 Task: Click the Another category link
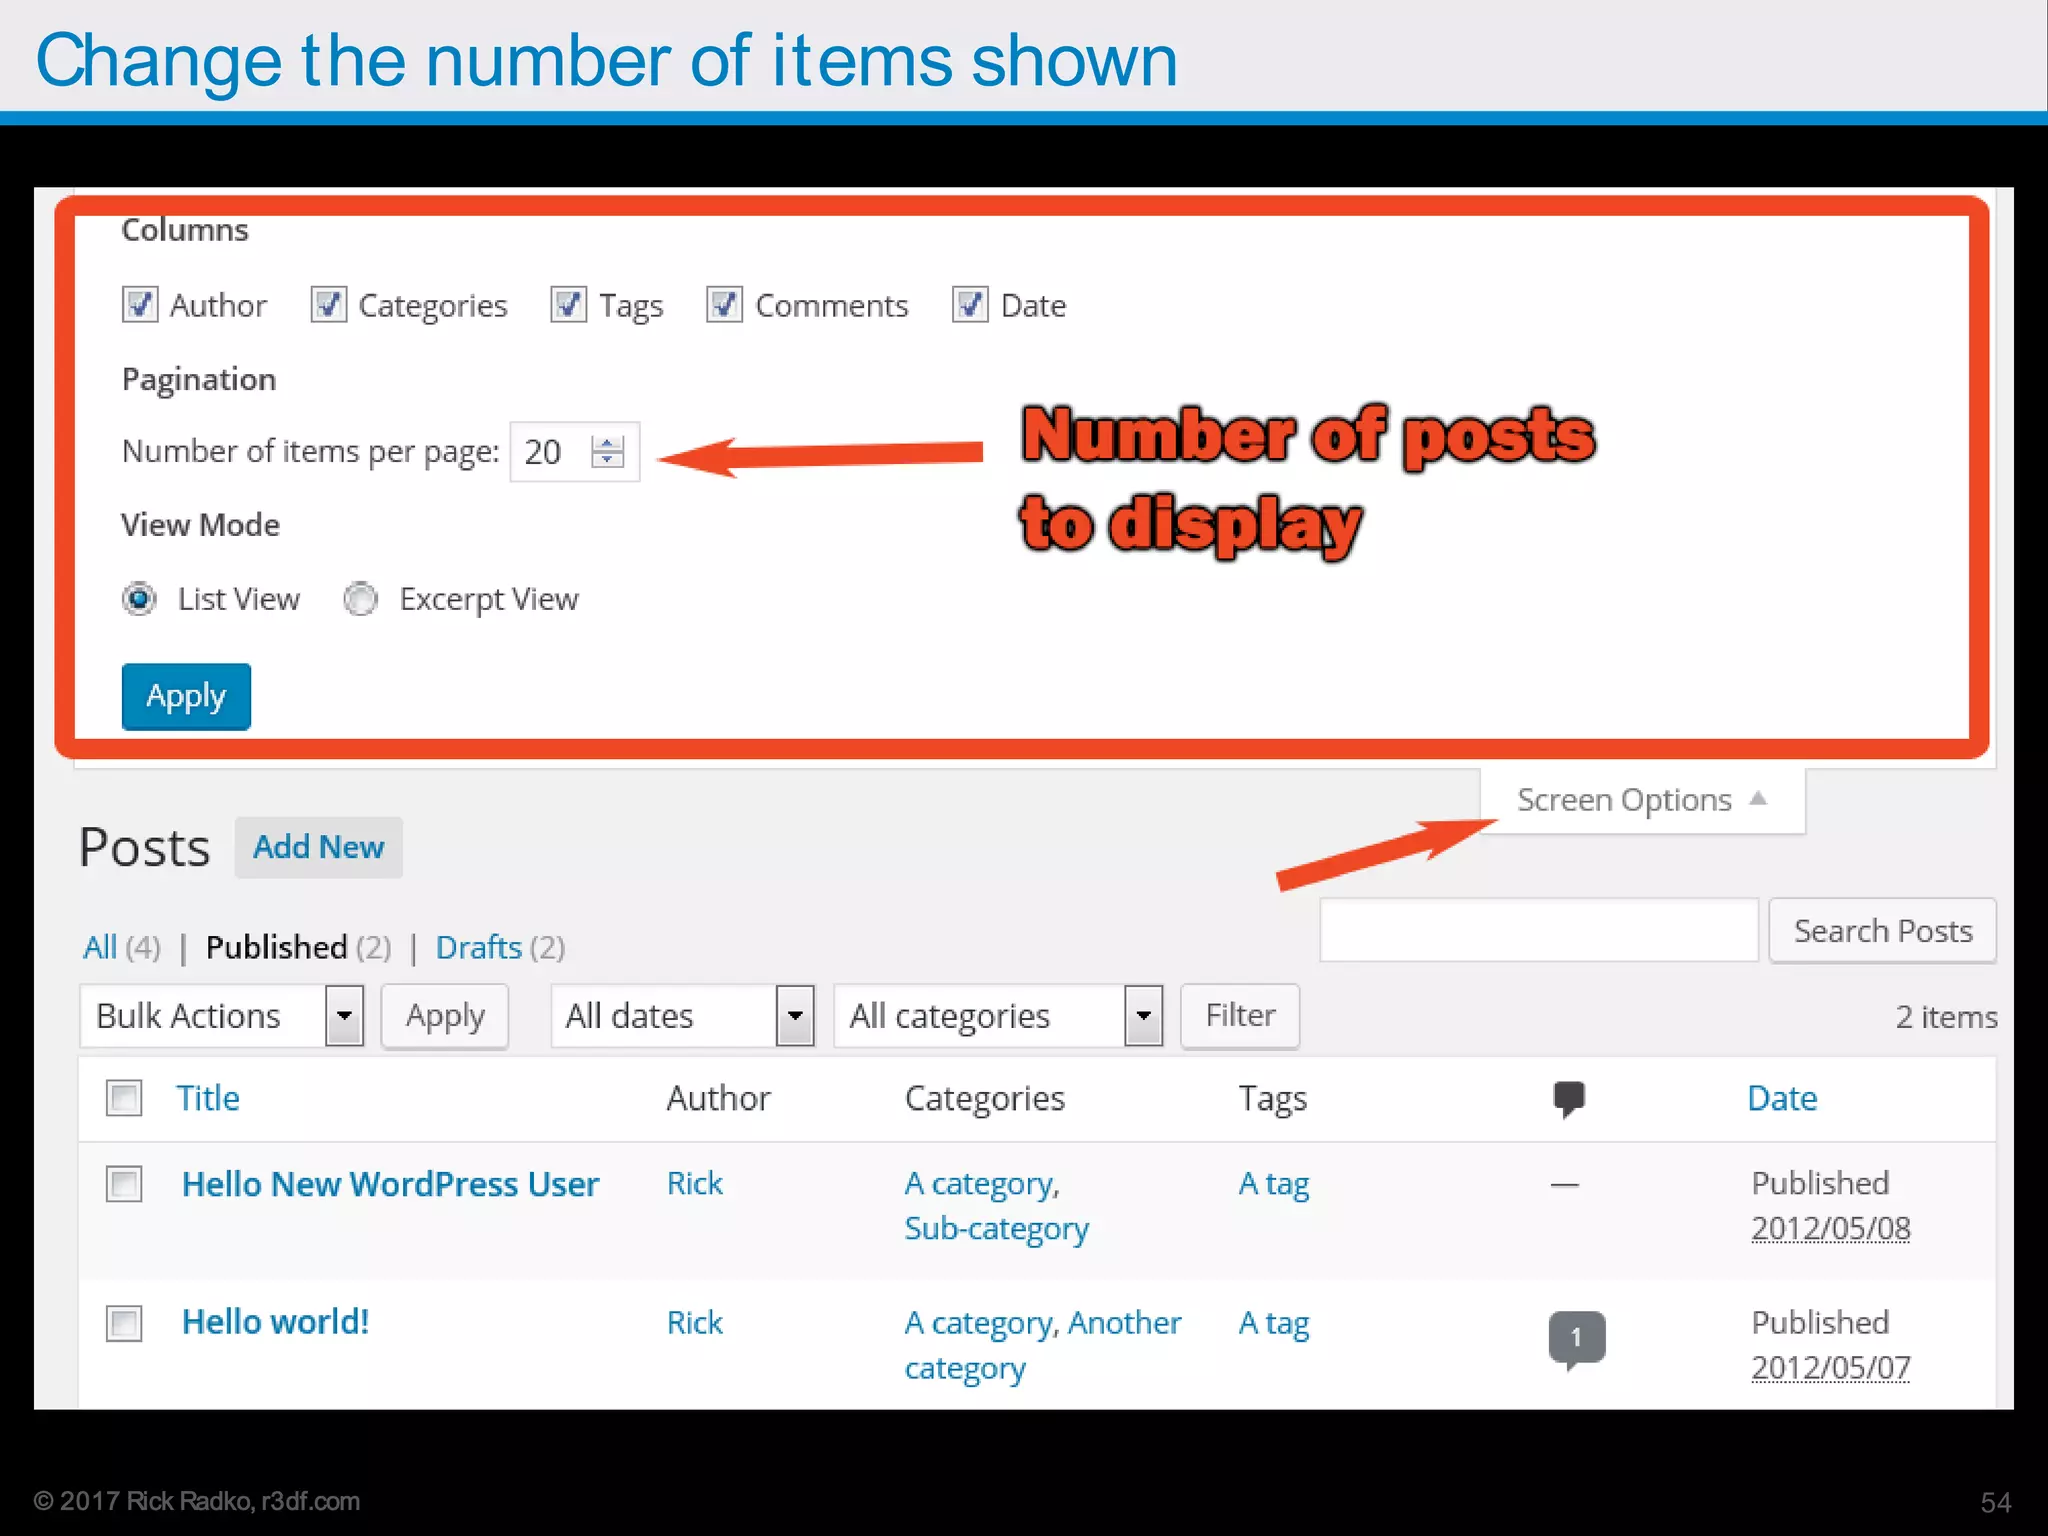[1043, 1345]
